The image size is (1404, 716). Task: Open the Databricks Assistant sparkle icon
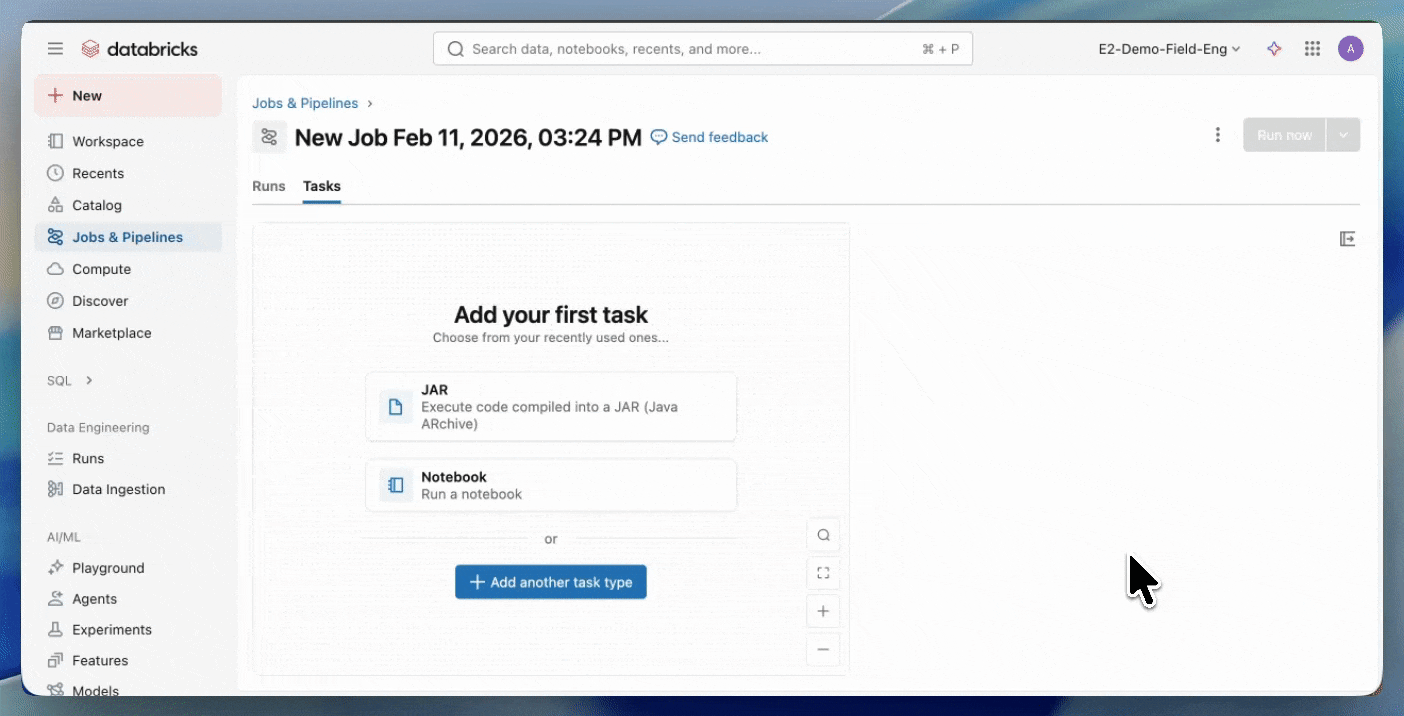(x=1274, y=48)
